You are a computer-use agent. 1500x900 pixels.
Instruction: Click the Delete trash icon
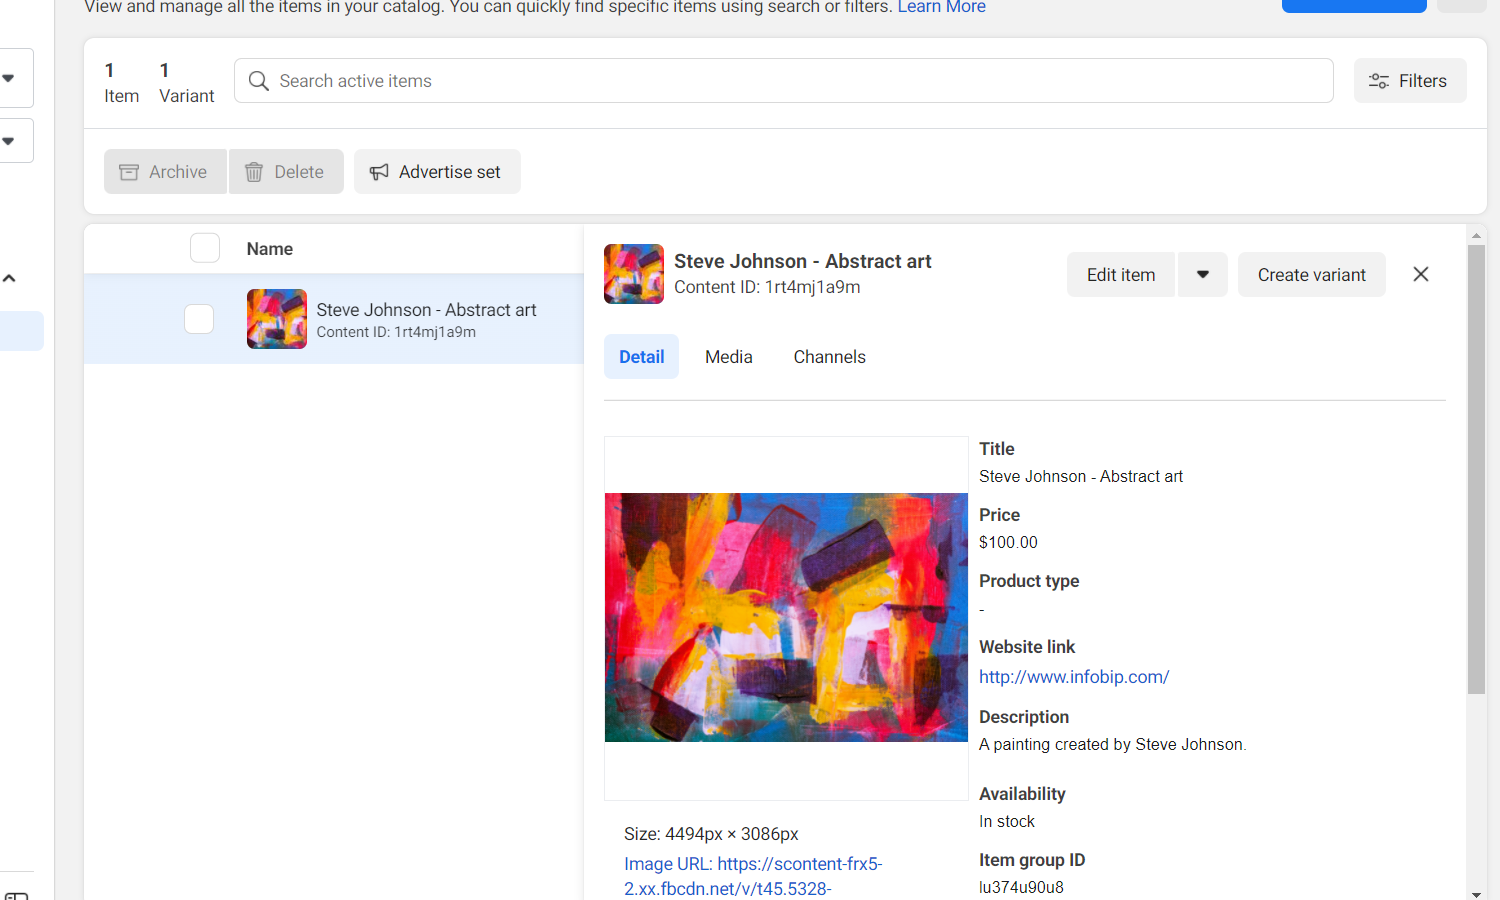point(254,172)
